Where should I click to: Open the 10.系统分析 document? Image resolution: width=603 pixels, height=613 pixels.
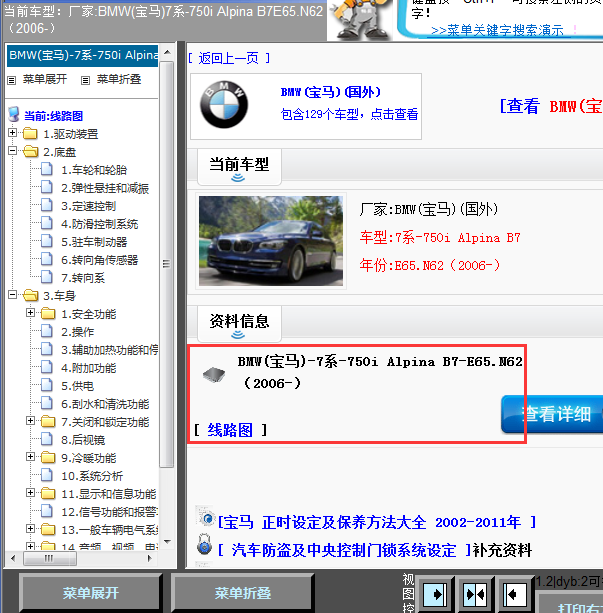click(x=92, y=476)
